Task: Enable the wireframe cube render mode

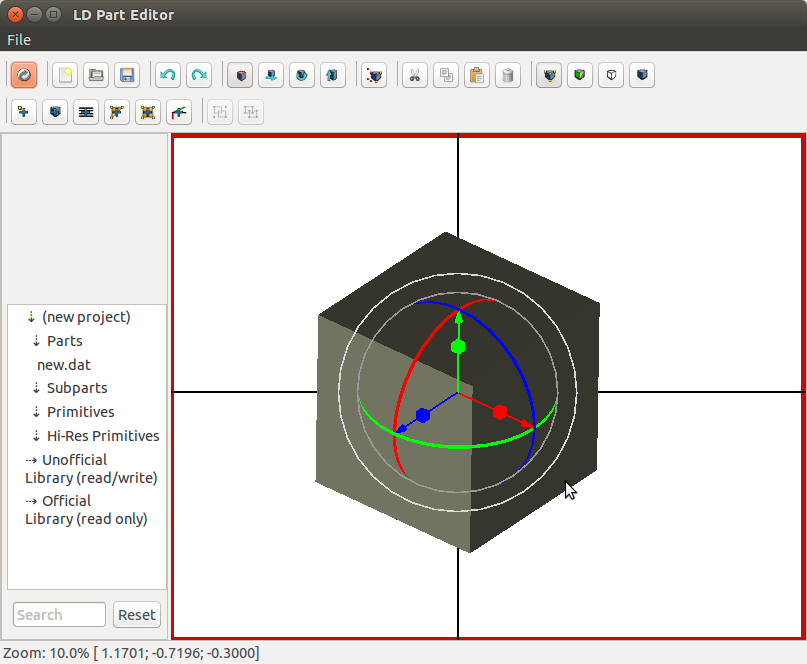Action: tap(611, 75)
